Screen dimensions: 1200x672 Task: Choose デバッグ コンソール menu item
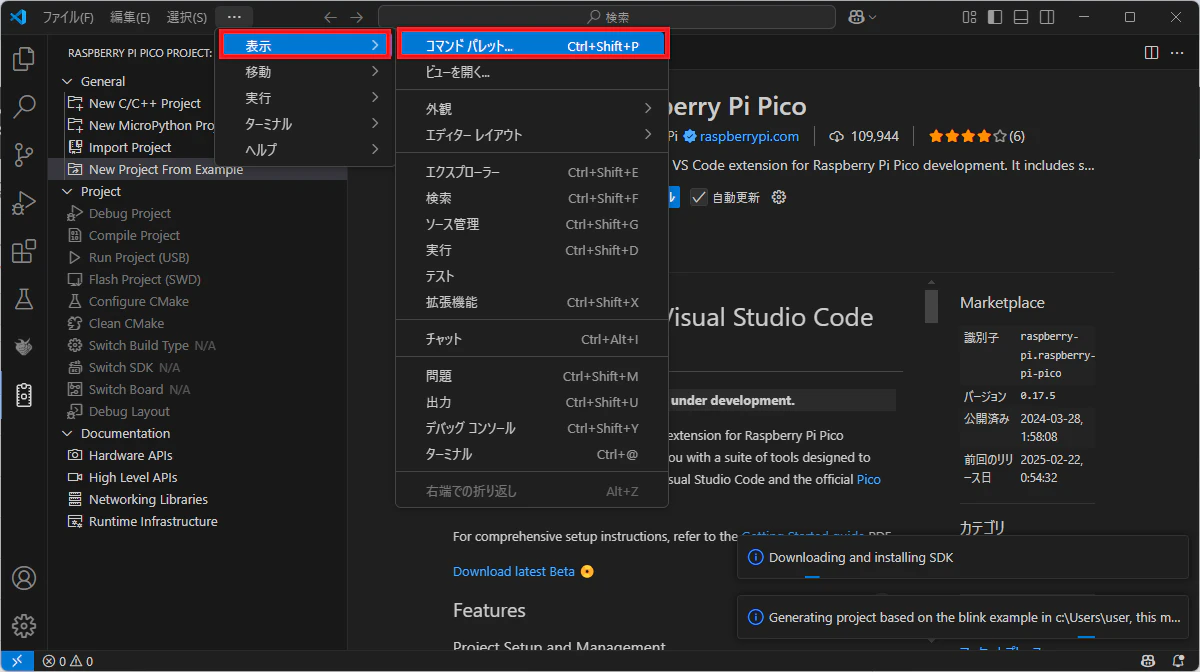coord(532,428)
